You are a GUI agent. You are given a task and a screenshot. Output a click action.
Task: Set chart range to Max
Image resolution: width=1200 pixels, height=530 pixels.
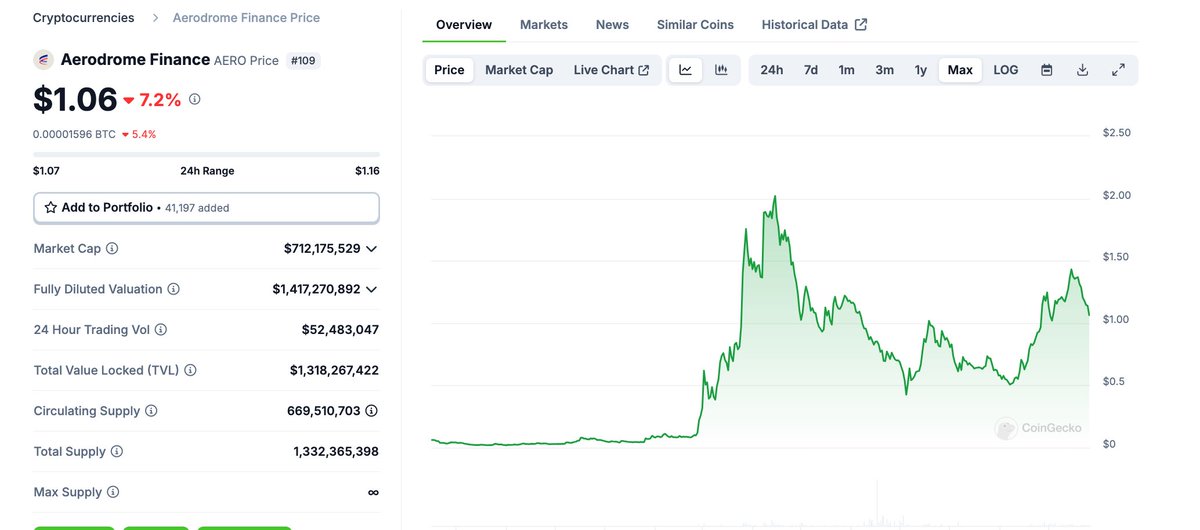pos(960,70)
